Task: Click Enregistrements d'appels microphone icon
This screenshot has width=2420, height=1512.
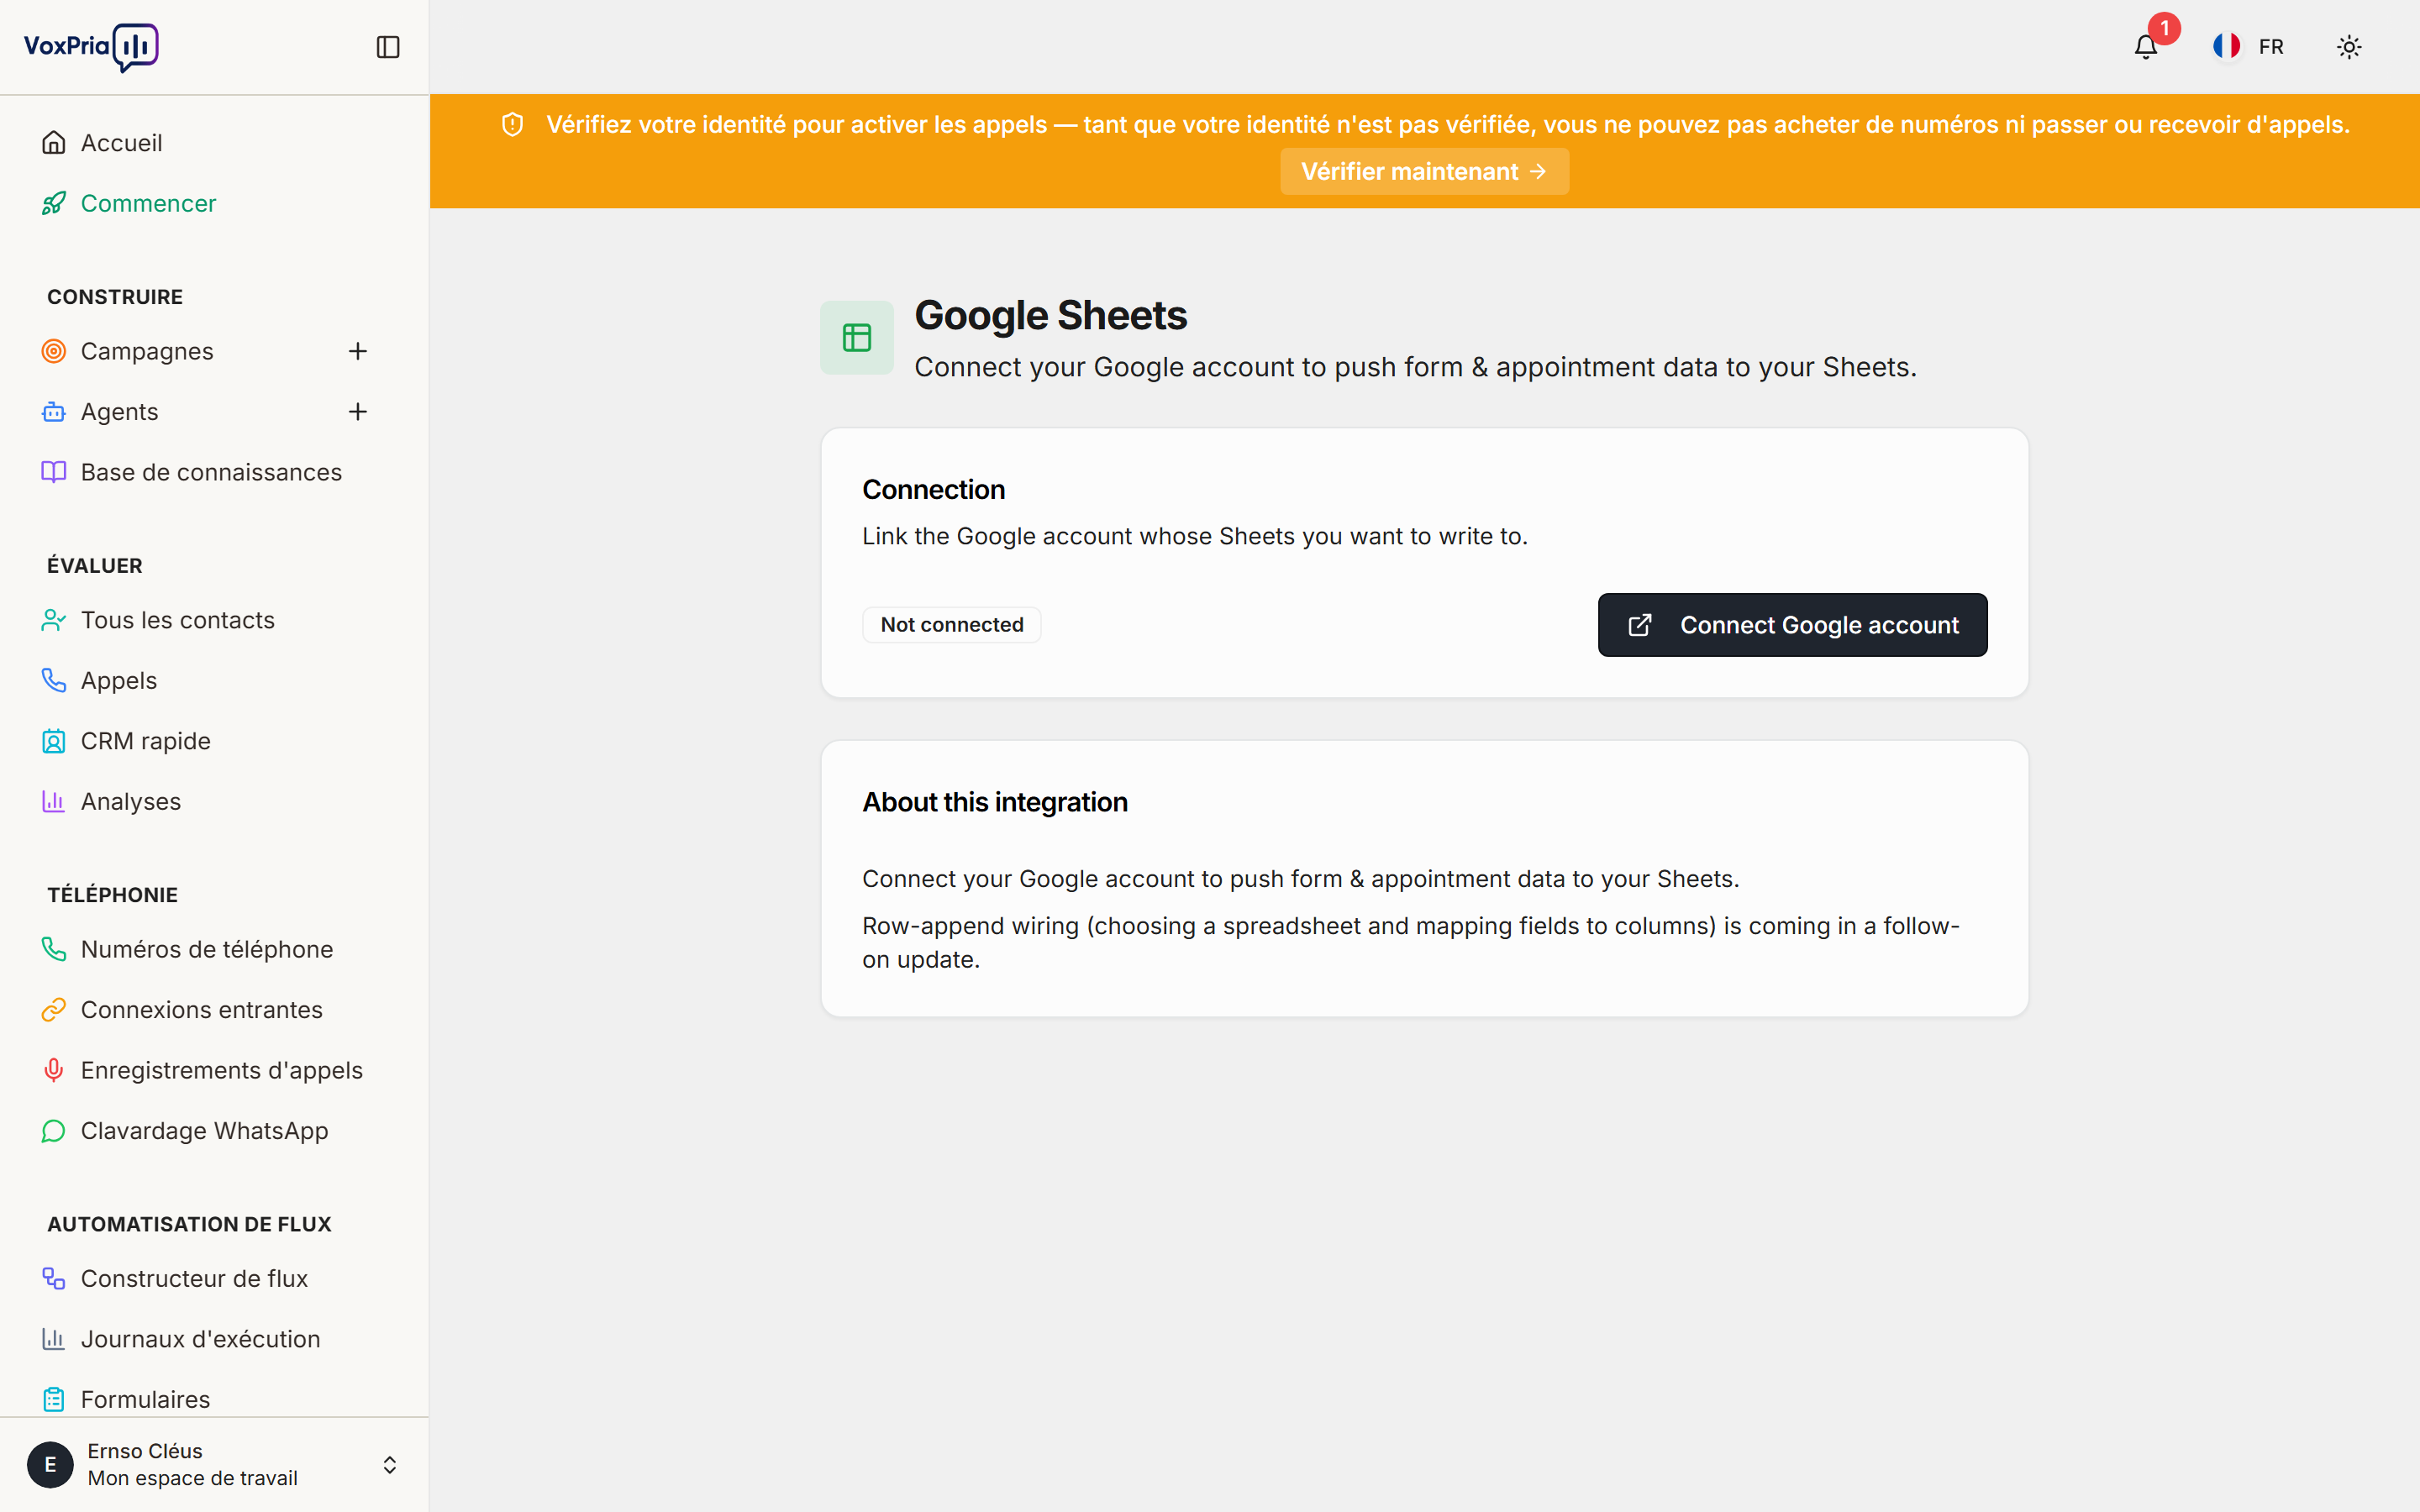Action: (54, 1070)
